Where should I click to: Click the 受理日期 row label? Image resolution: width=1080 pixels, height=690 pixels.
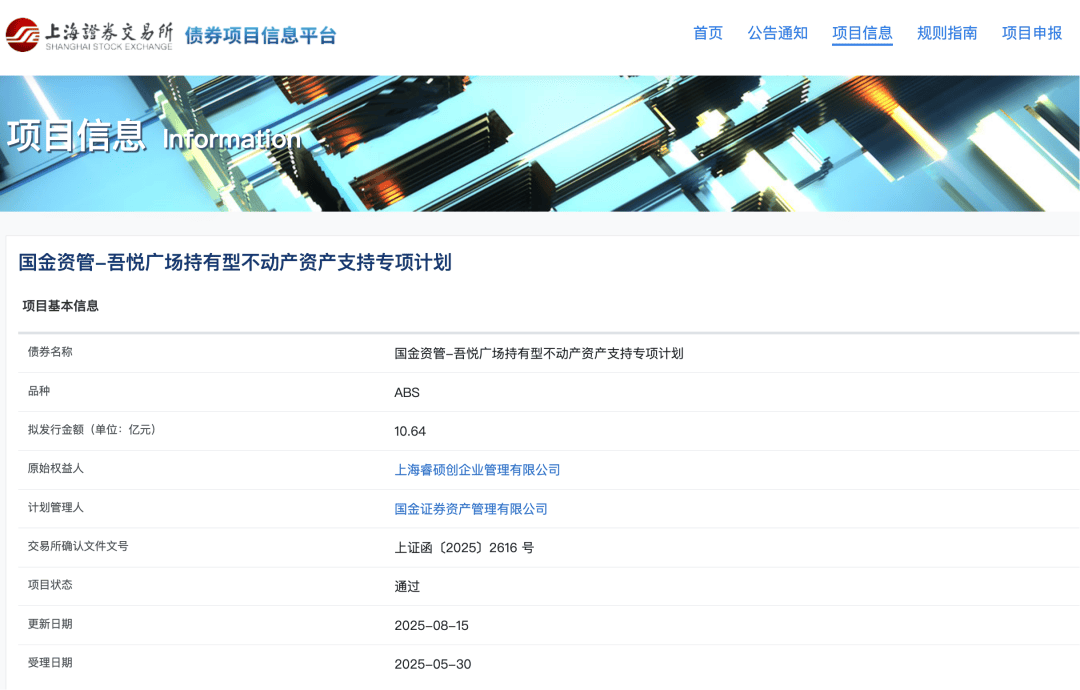[50, 662]
